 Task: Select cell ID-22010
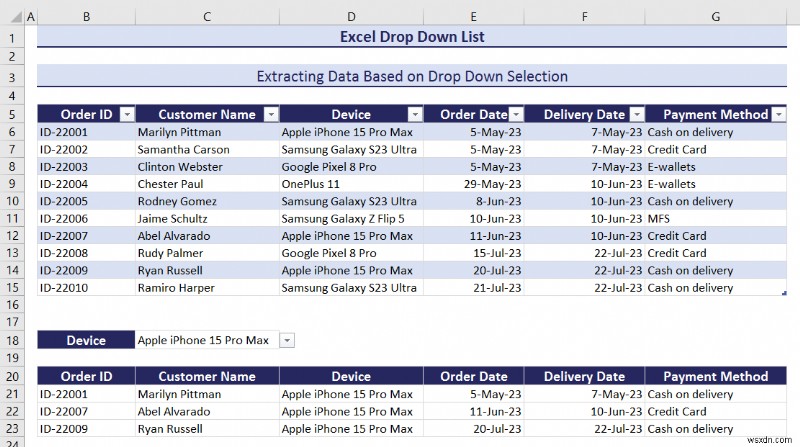pyautogui.click(x=86, y=288)
